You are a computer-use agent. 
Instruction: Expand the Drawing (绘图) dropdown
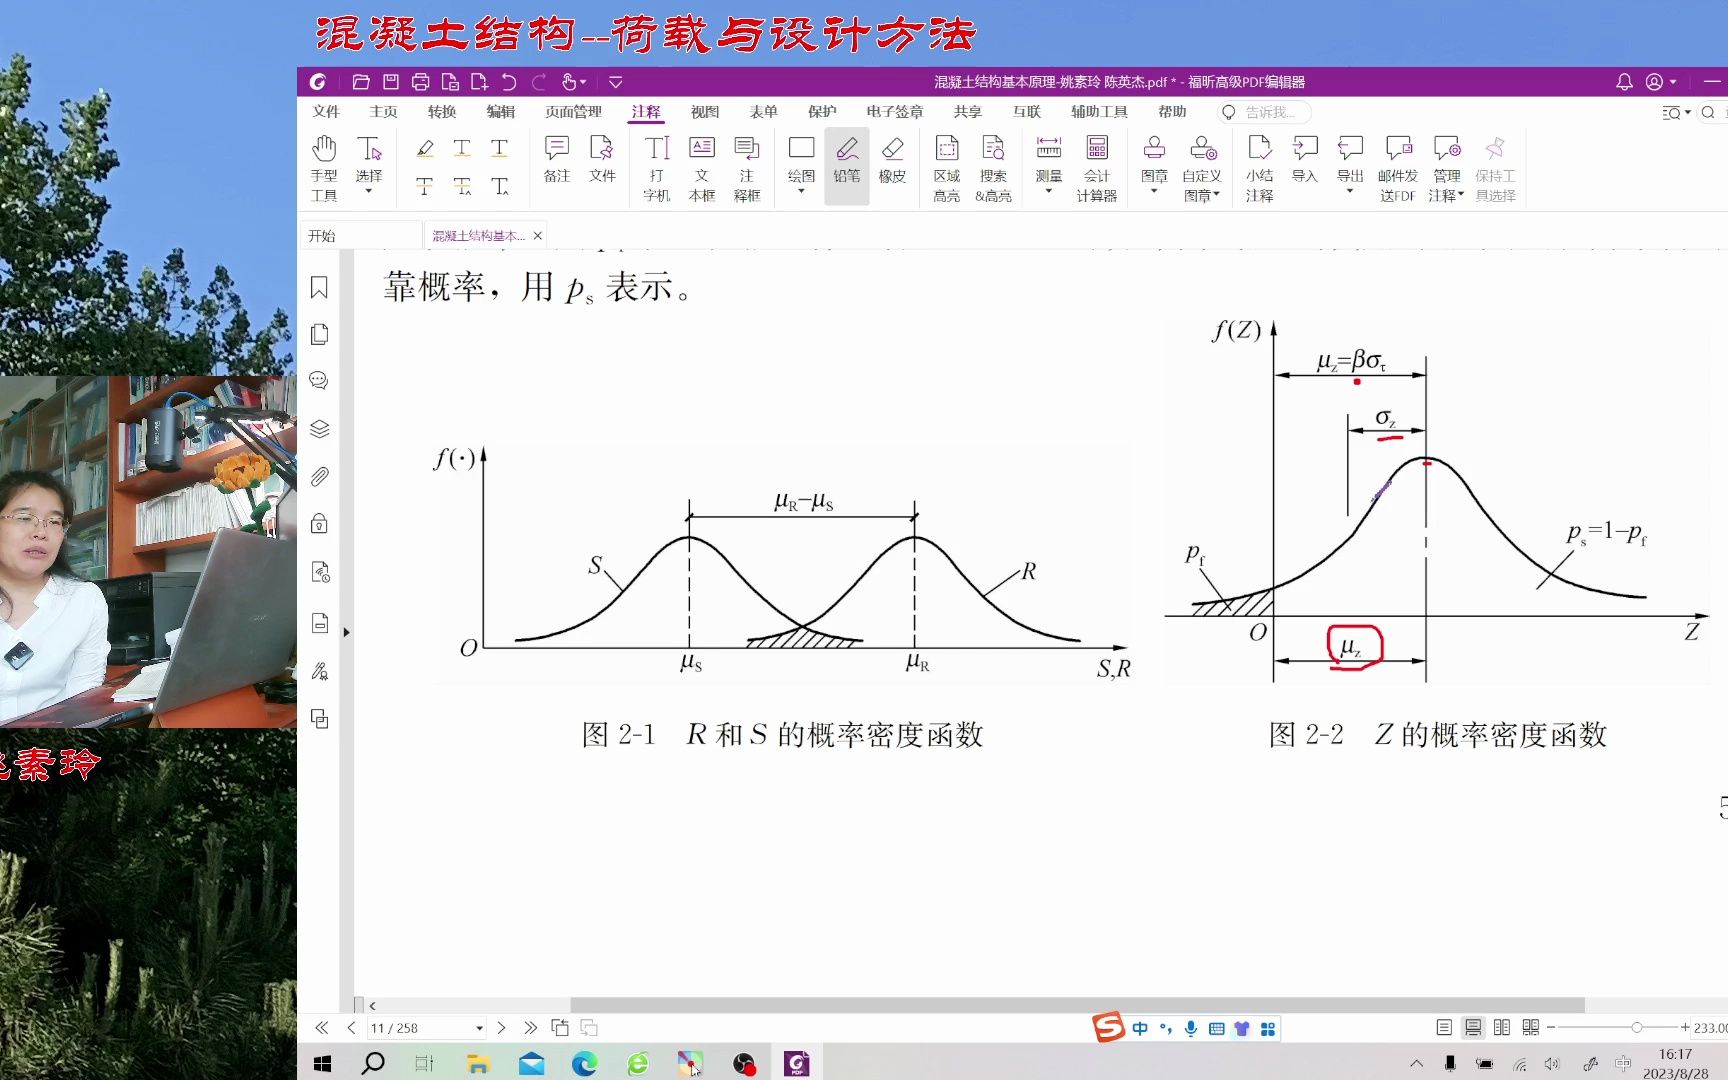(801, 191)
